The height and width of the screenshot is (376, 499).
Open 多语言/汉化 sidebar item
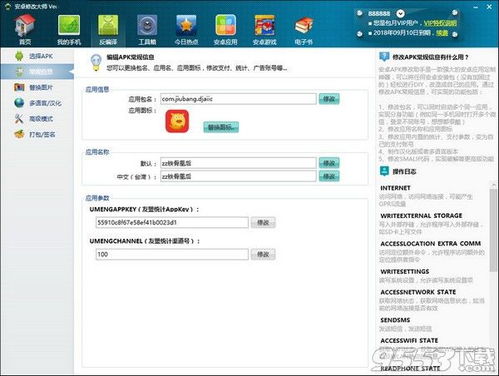[37, 103]
